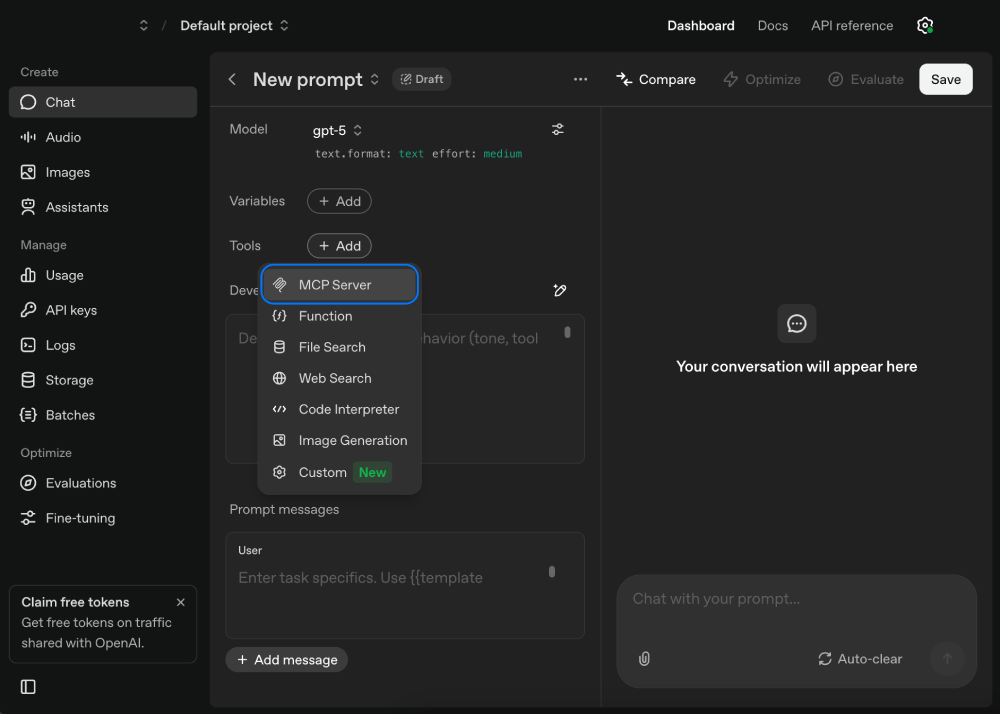Click the medium effort value
1000x714 pixels.
click(x=503, y=154)
